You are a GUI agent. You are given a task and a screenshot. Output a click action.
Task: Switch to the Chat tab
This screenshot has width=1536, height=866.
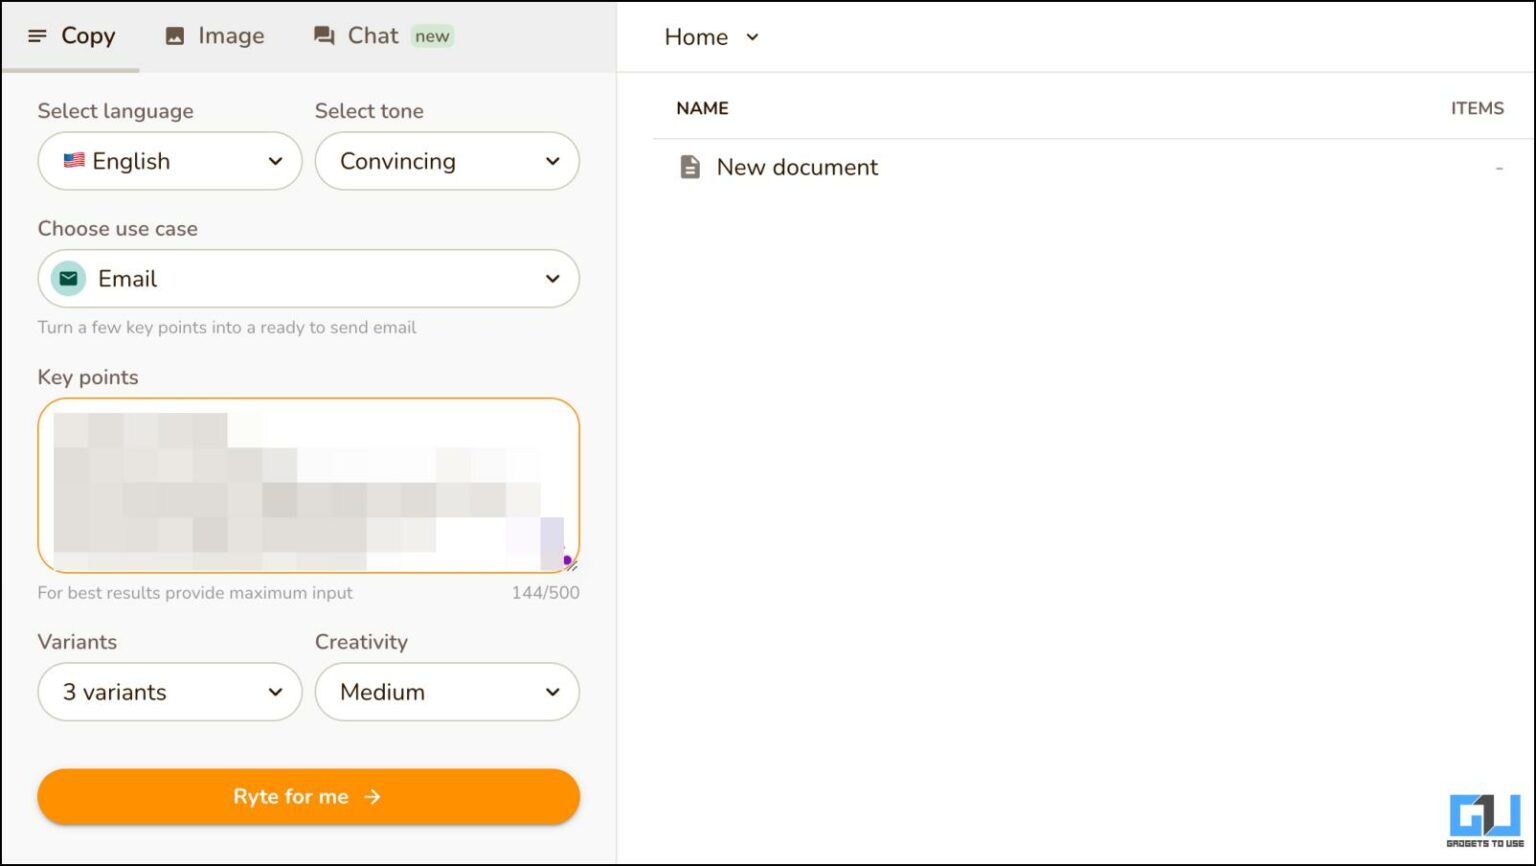click(372, 36)
